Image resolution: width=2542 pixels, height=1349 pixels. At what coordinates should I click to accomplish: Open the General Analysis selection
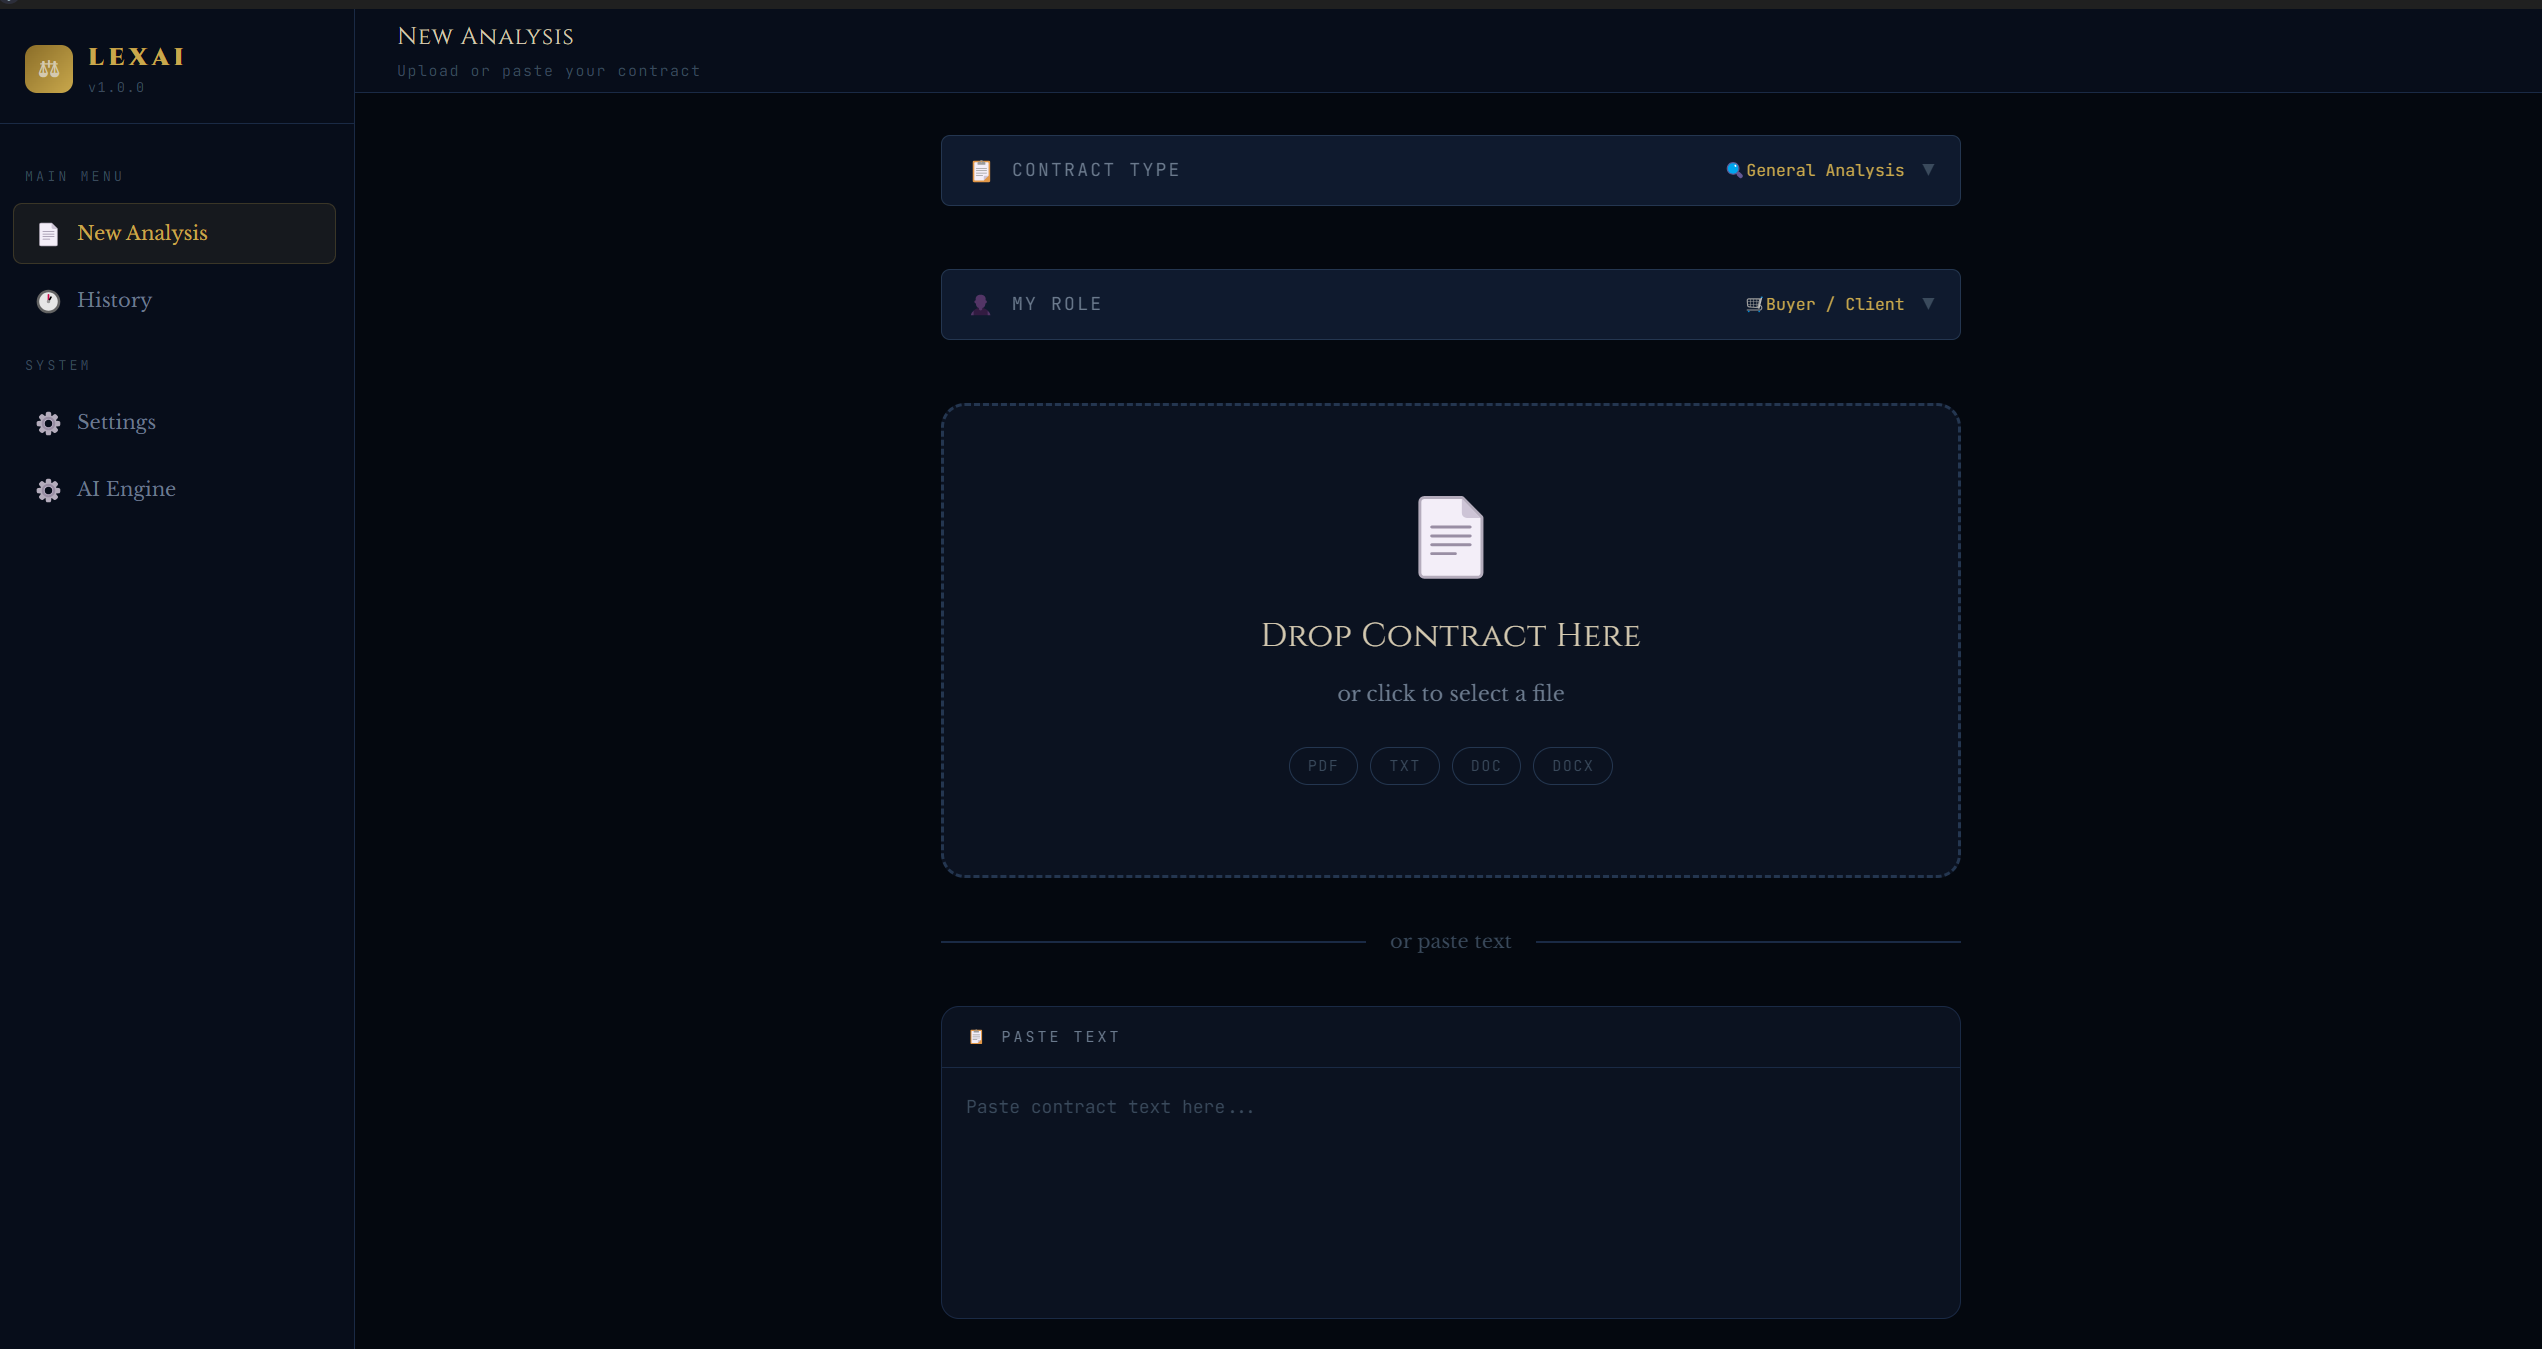pos(1824,171)
